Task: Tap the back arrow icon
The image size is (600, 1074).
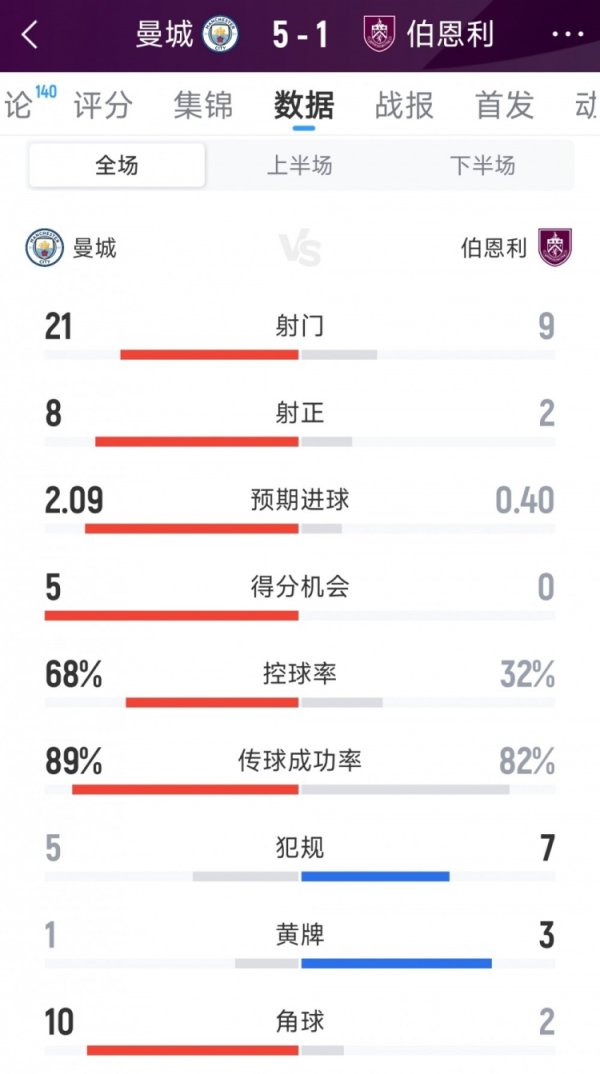Action: coord(30,35)
